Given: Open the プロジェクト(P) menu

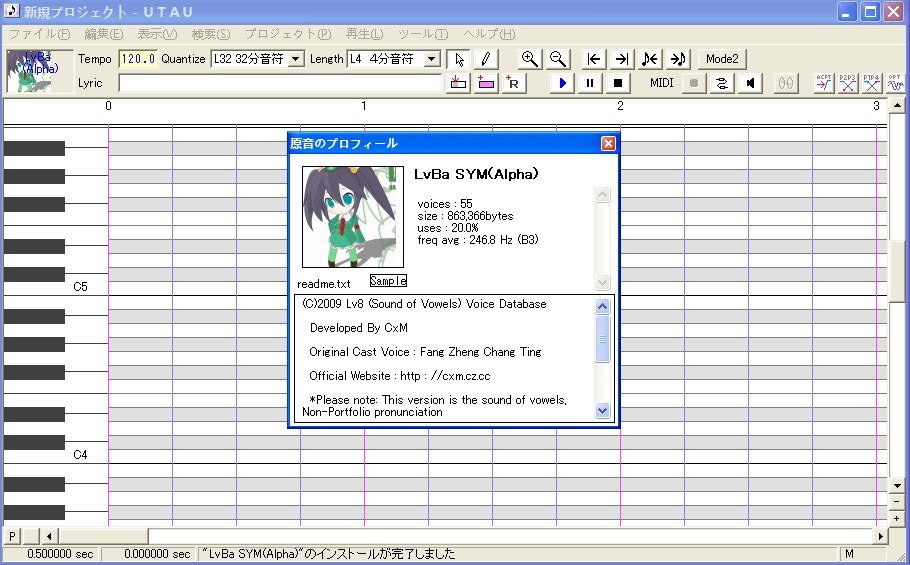Looking at the screenshot, I should click(288, 34).
